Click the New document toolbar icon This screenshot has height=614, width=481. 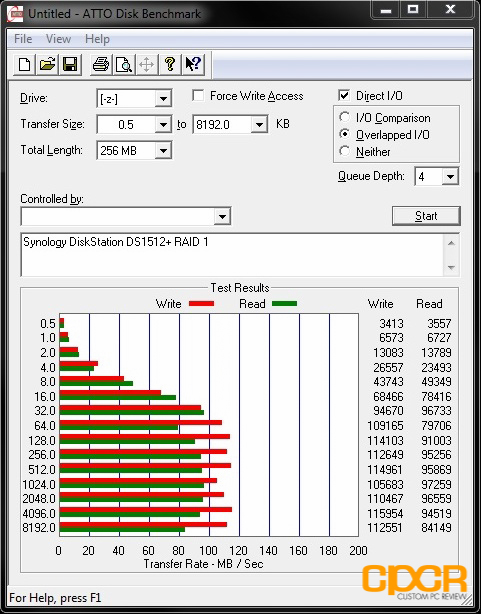25,64
